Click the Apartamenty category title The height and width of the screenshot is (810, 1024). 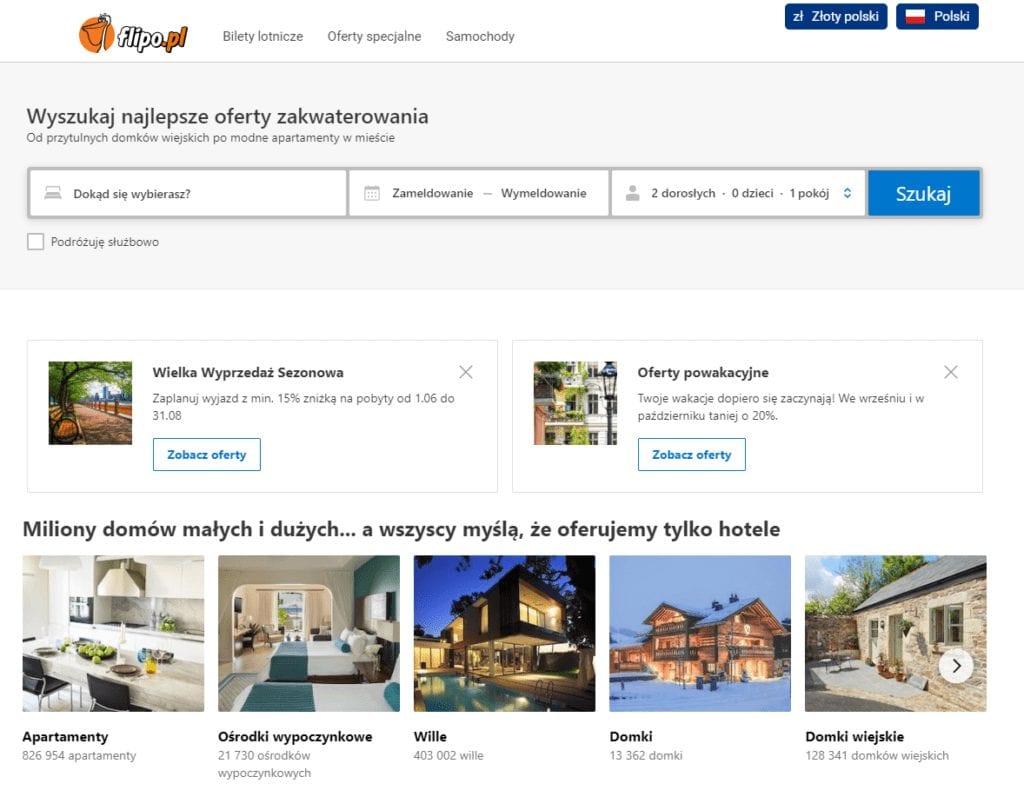point(65,737)
